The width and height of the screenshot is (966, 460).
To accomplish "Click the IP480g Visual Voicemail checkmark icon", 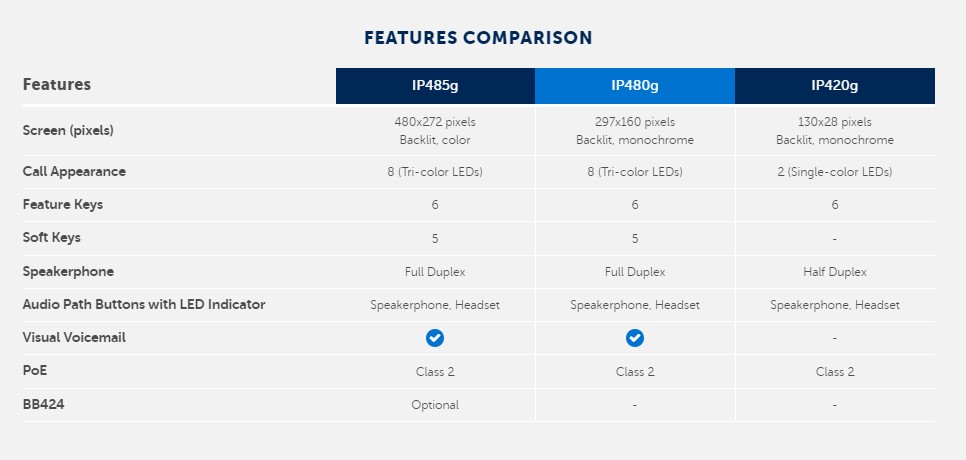I will point(635,337).
